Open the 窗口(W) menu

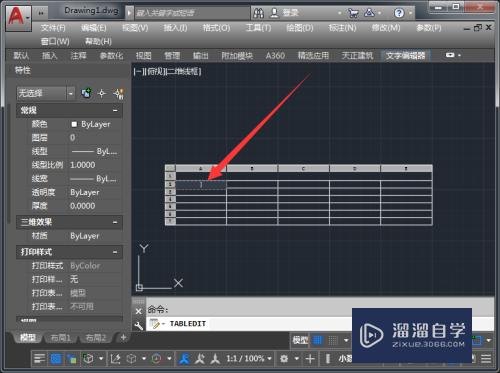[x=55, y=41]
